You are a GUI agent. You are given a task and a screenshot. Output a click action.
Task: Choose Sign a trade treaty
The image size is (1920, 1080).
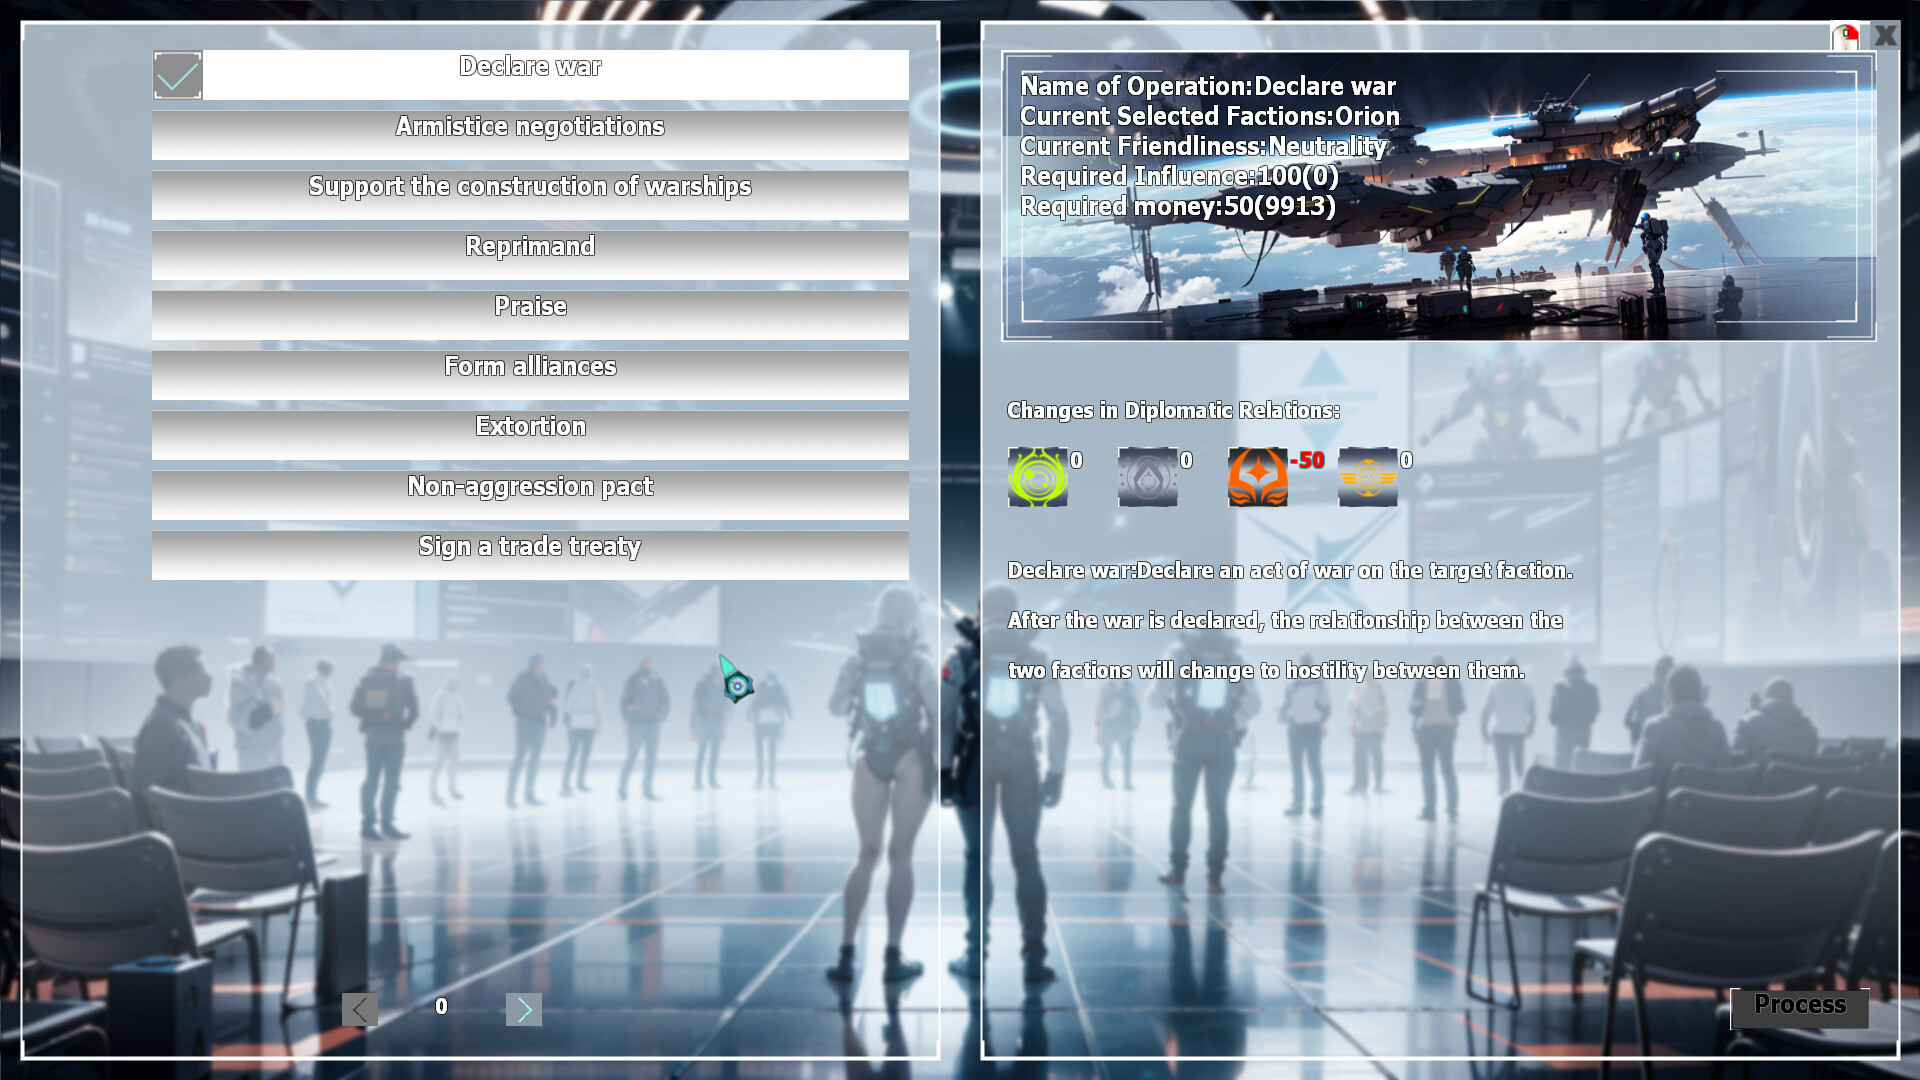tap(530, 555)
